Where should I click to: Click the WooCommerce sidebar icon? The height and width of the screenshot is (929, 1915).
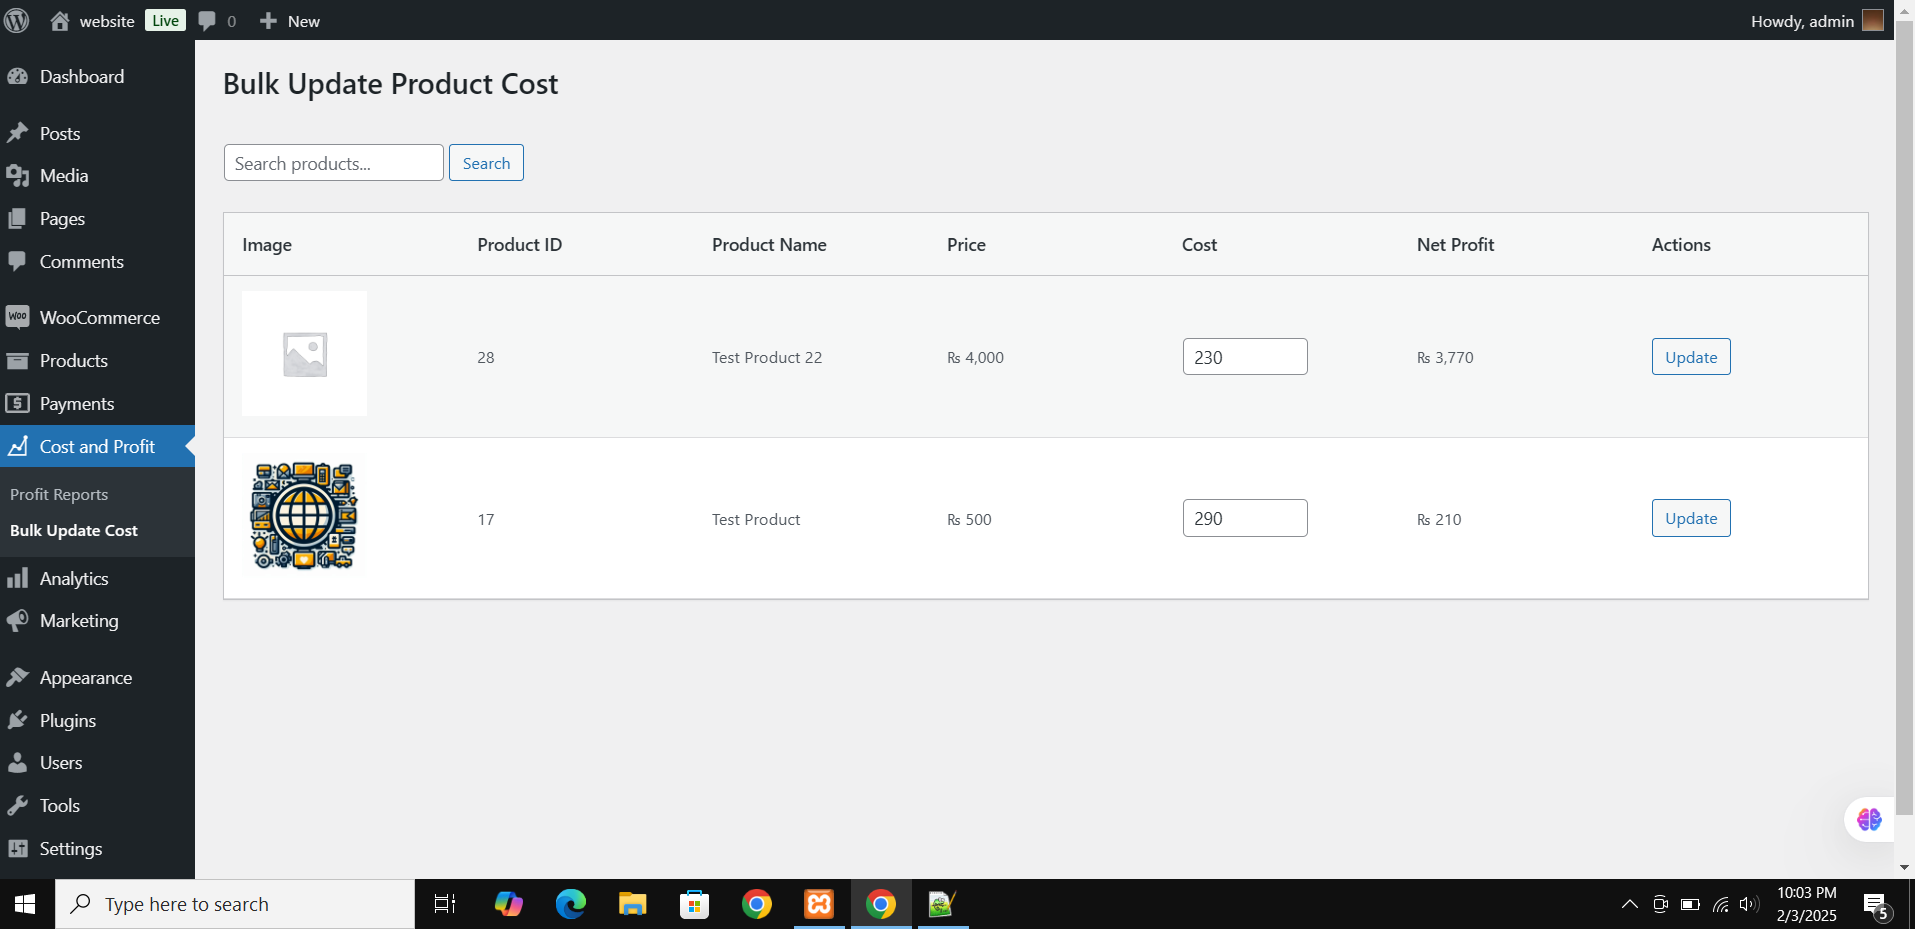[17, 318]
